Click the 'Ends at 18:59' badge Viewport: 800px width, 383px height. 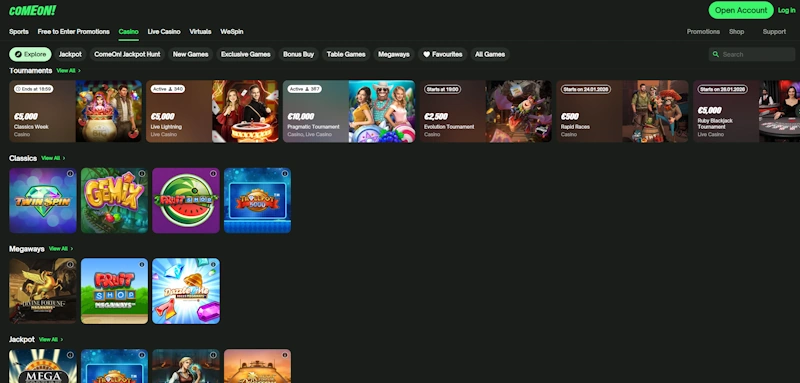tap(34, 89)
